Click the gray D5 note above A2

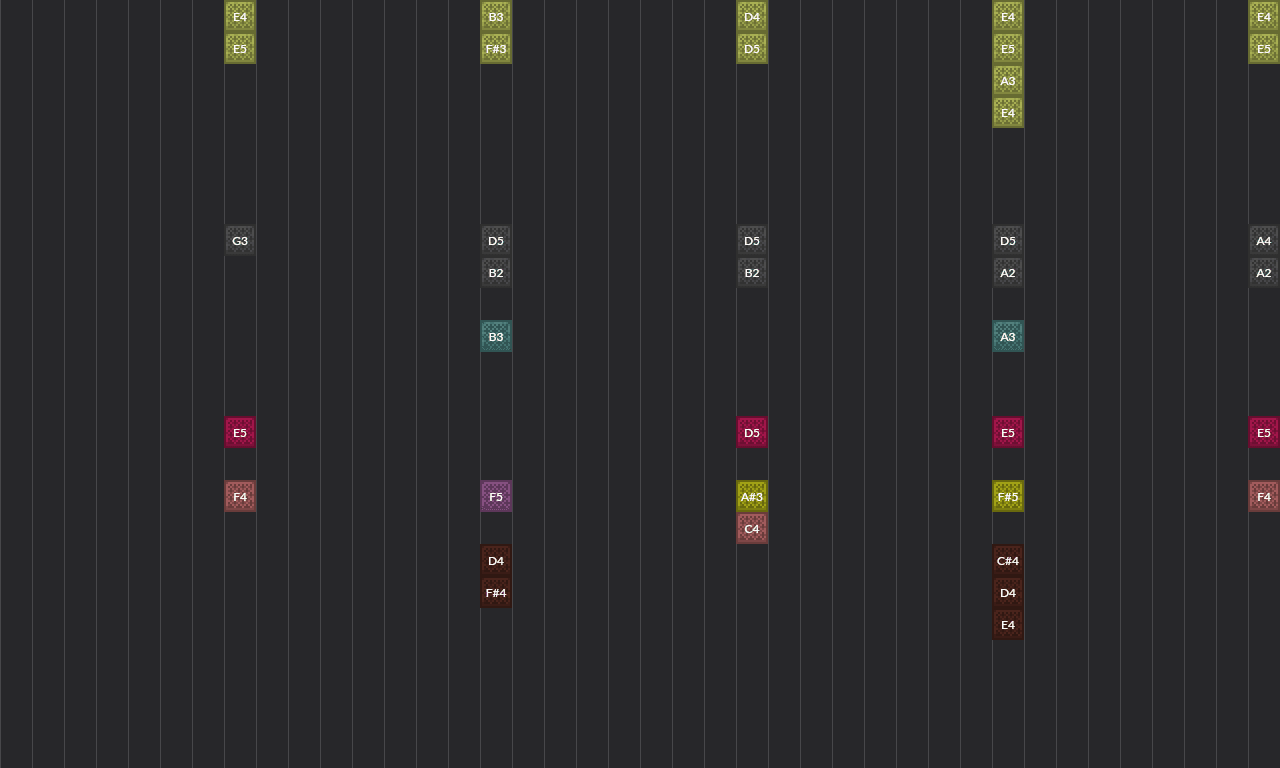[1008, 240]
